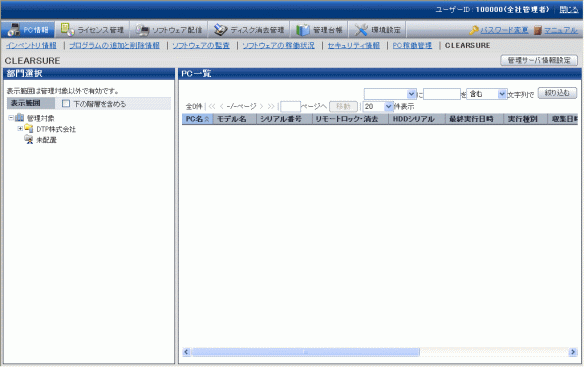Go to next page with > arrow
The image size is (584, 367).
[261, 107]
